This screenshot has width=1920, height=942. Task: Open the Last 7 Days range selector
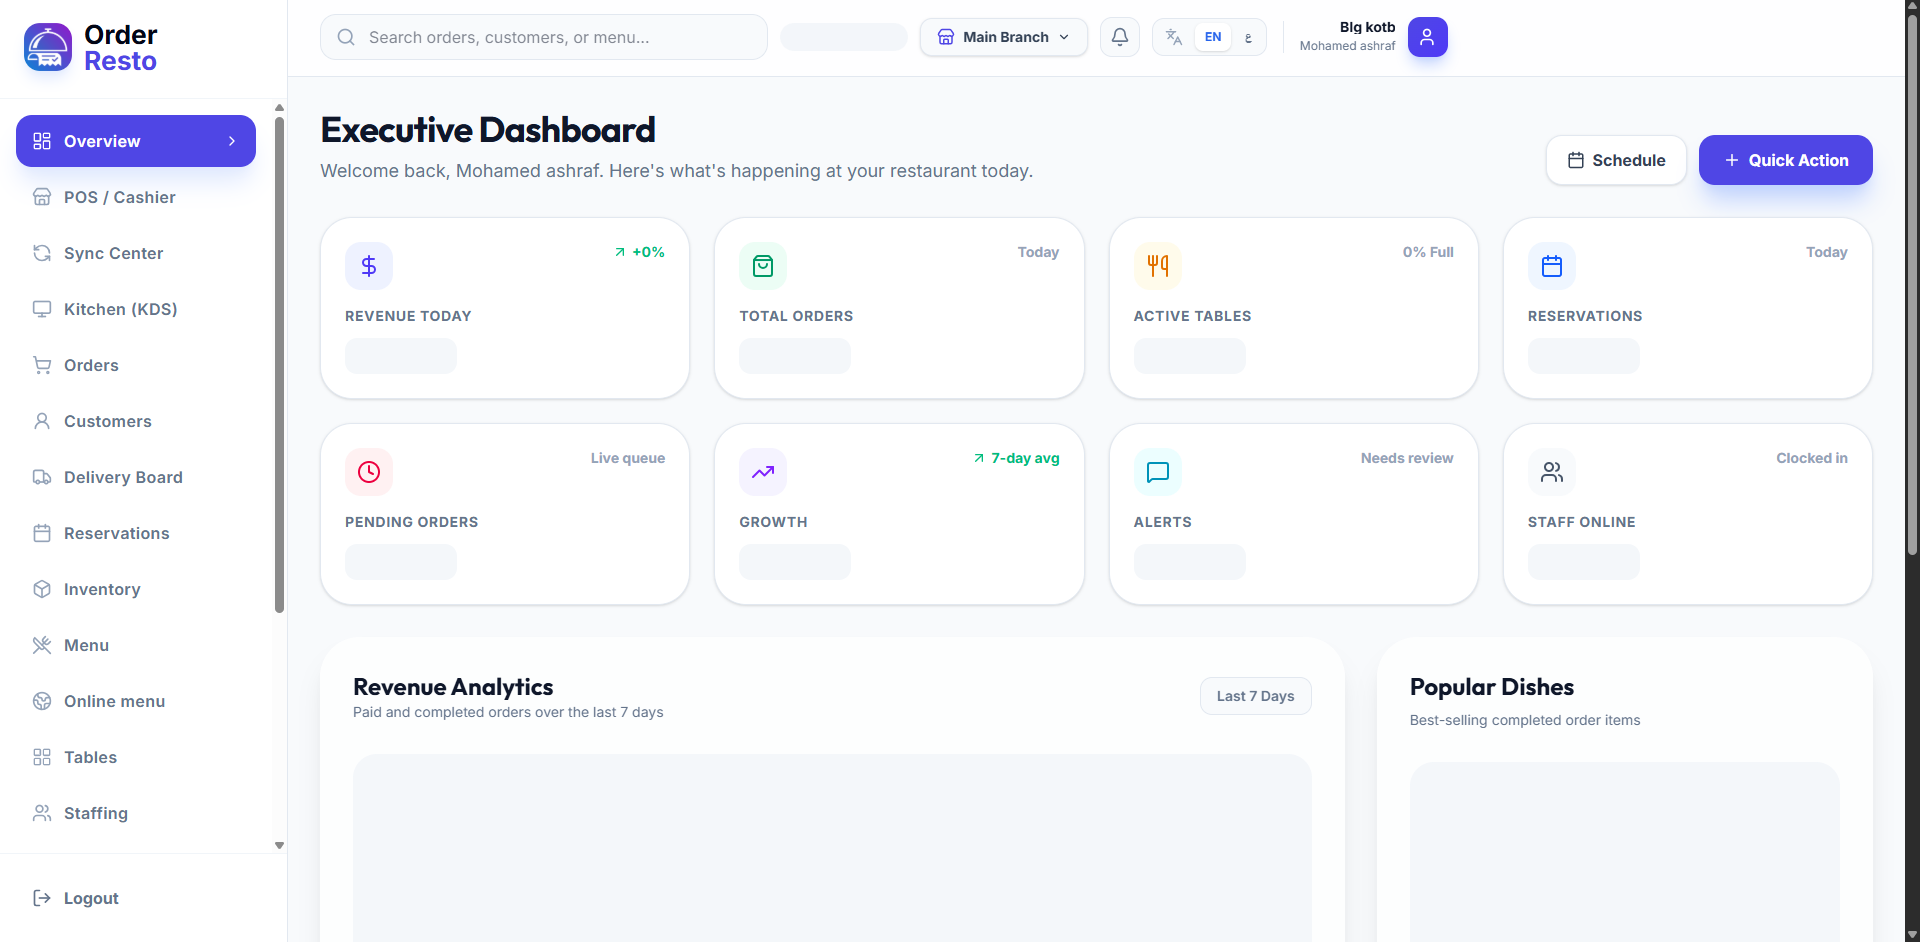pyautogui.click(x=1256, y=696)
